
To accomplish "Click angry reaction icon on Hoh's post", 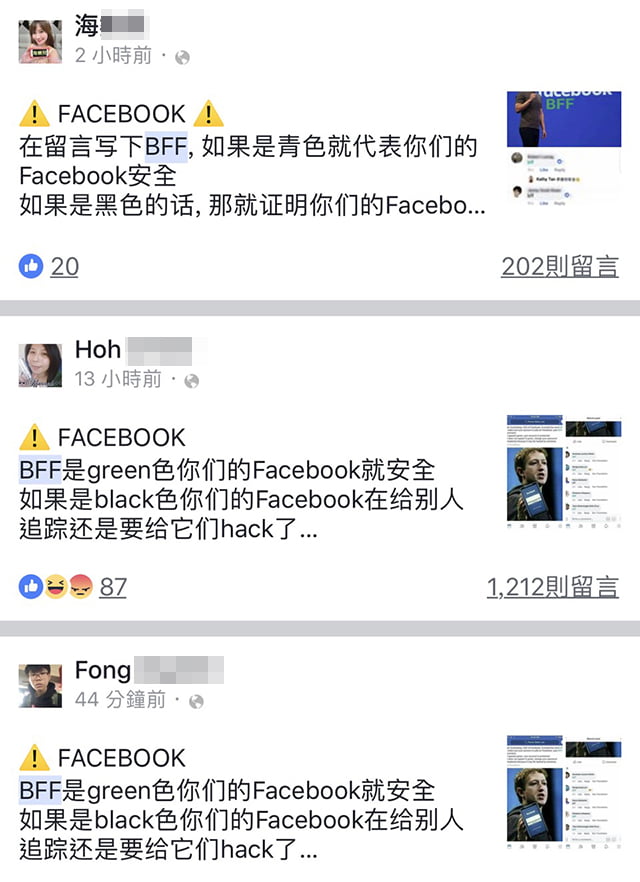I will [x=80, y=587].
